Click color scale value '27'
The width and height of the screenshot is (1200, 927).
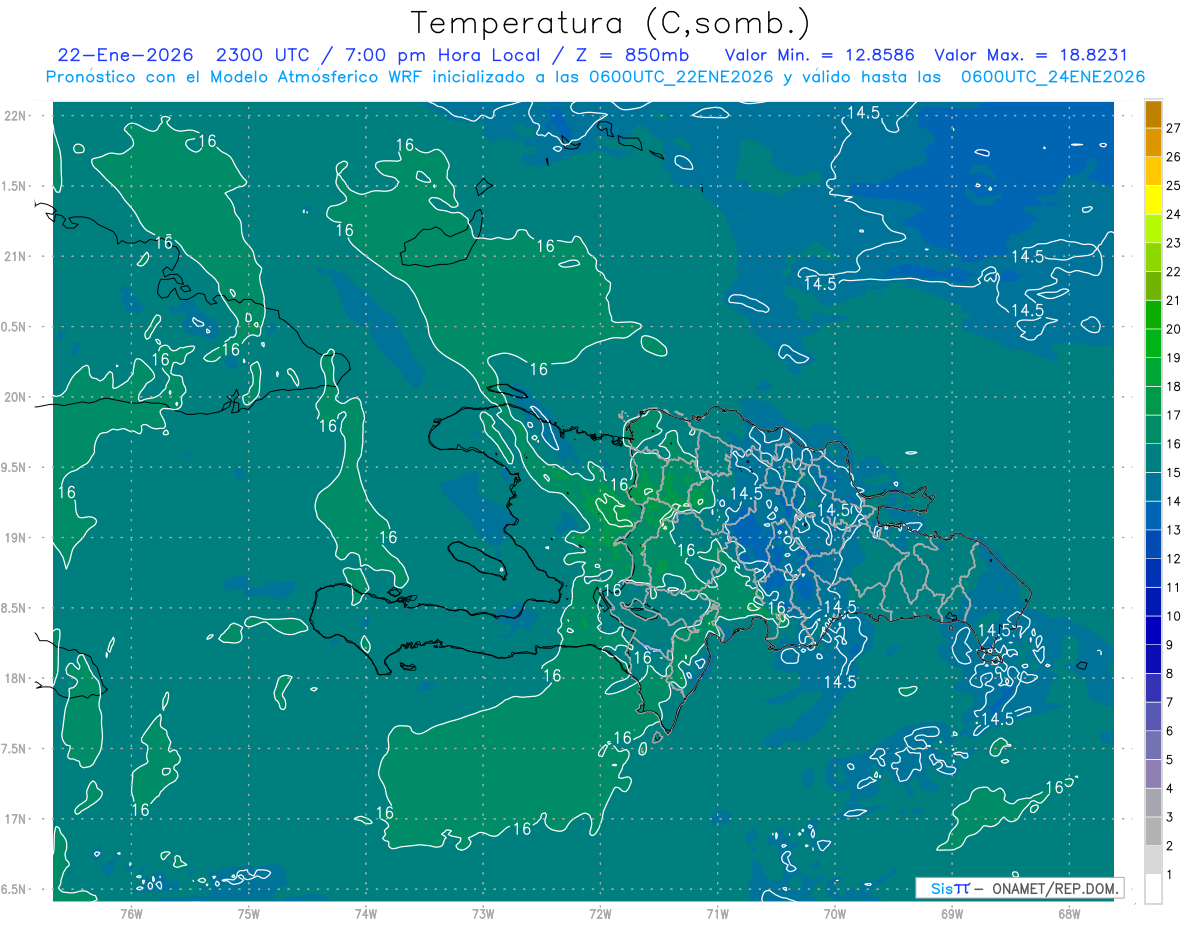1174,128
